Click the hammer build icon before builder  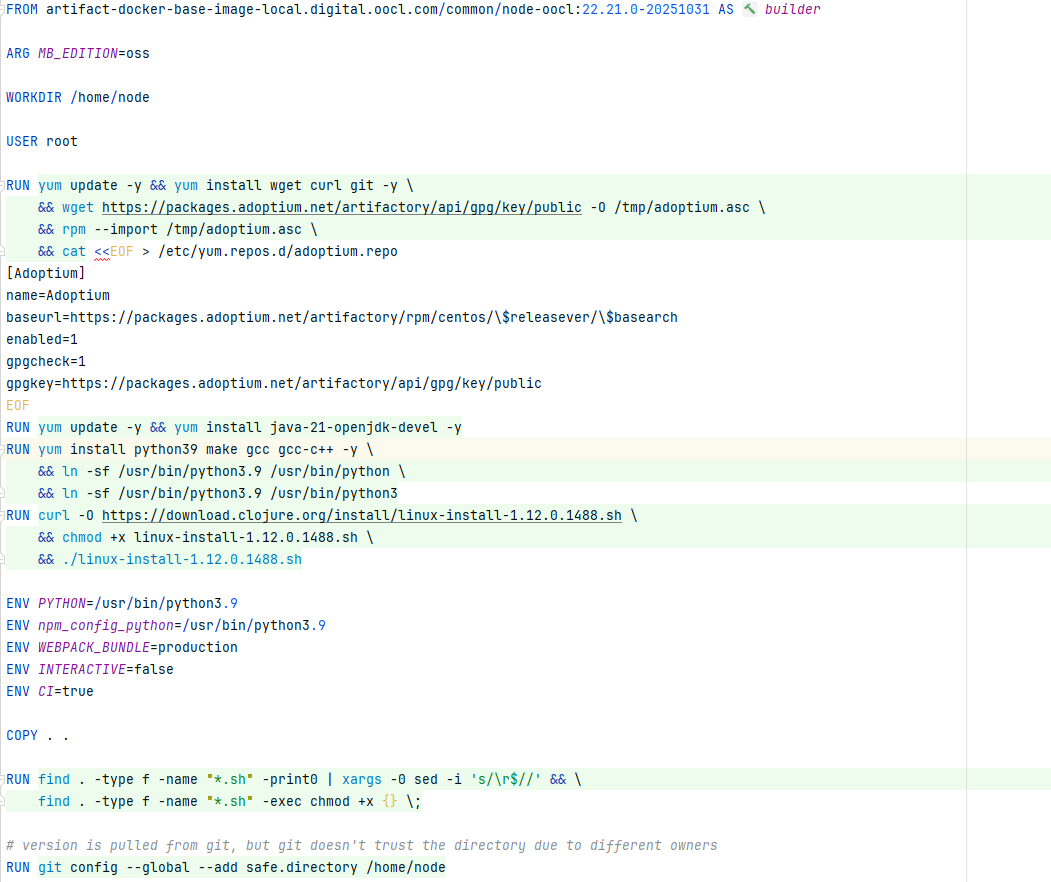750,9
